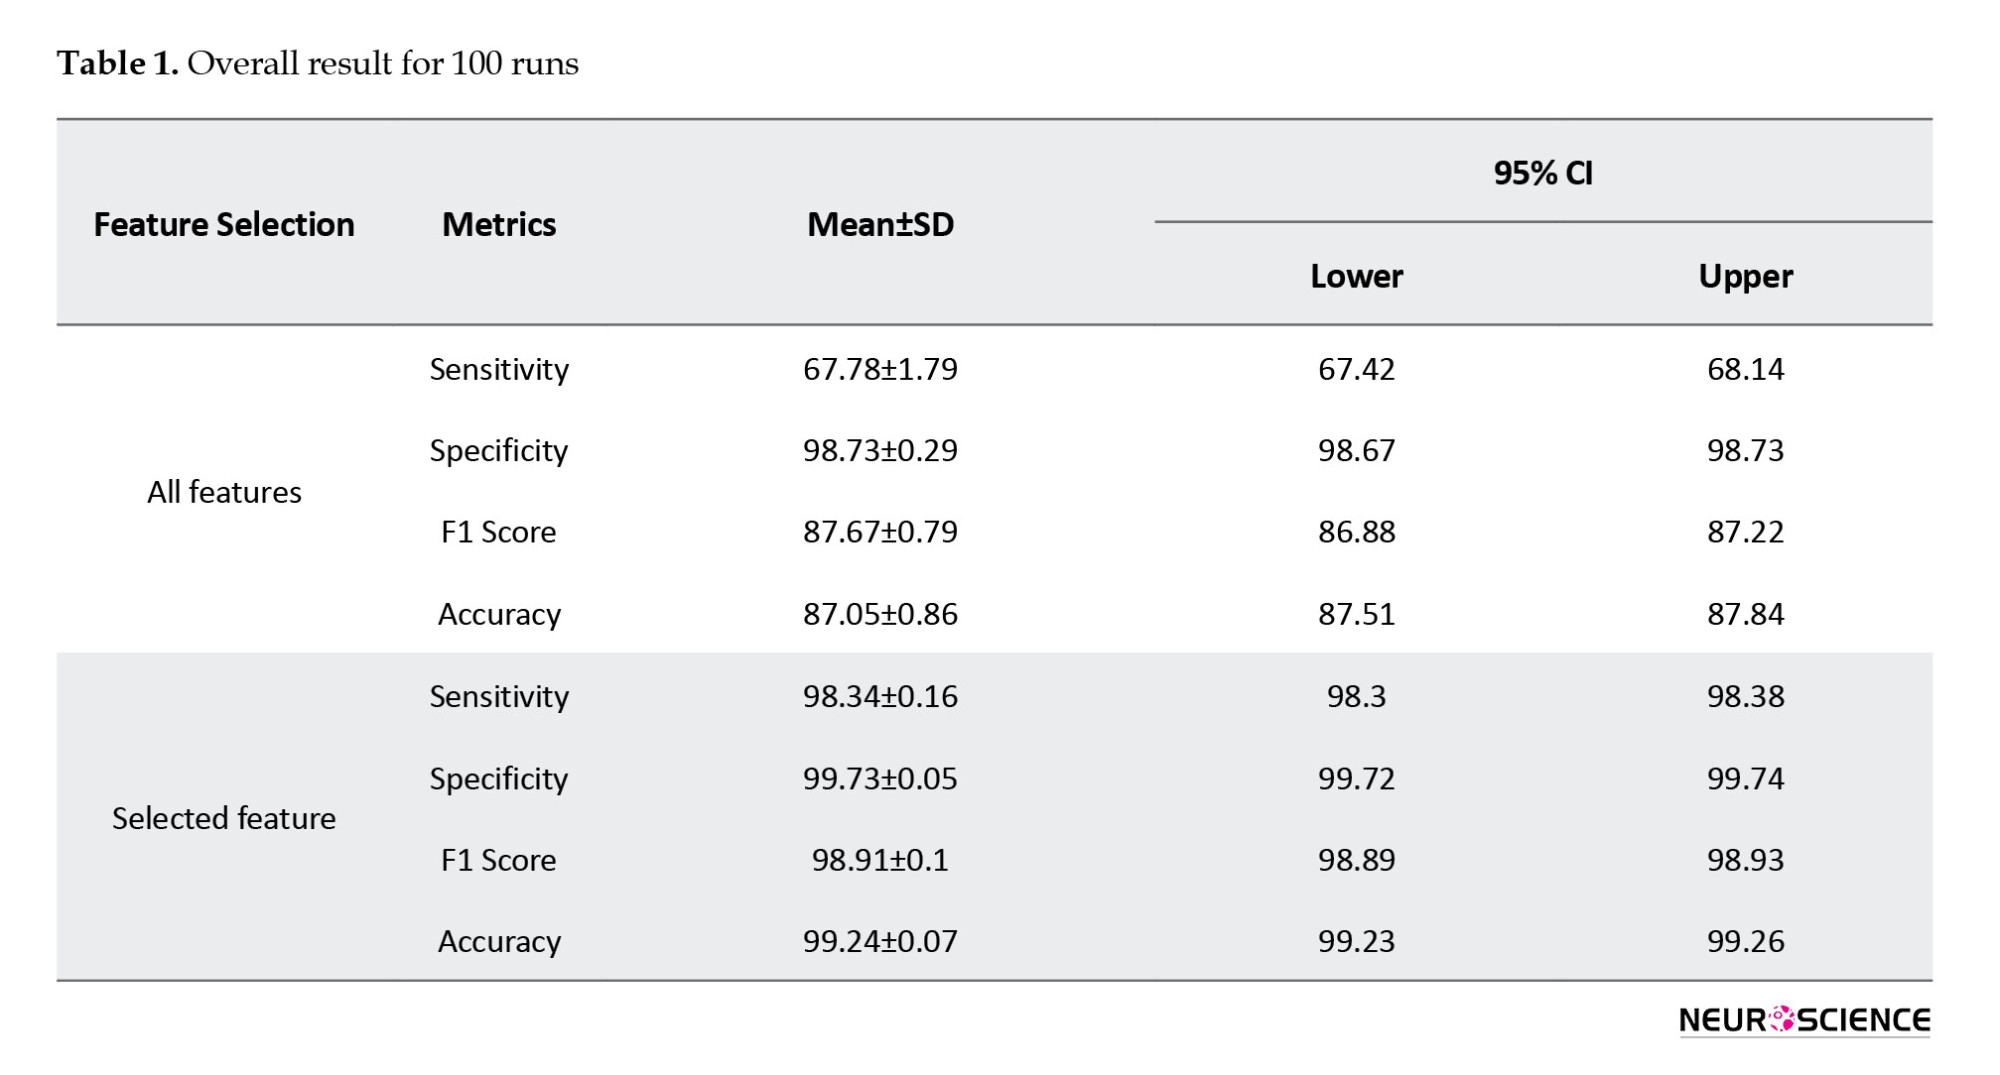Select the 95% CI header
This screenshot has height=1075, width=2000.
coord(1543,173)
